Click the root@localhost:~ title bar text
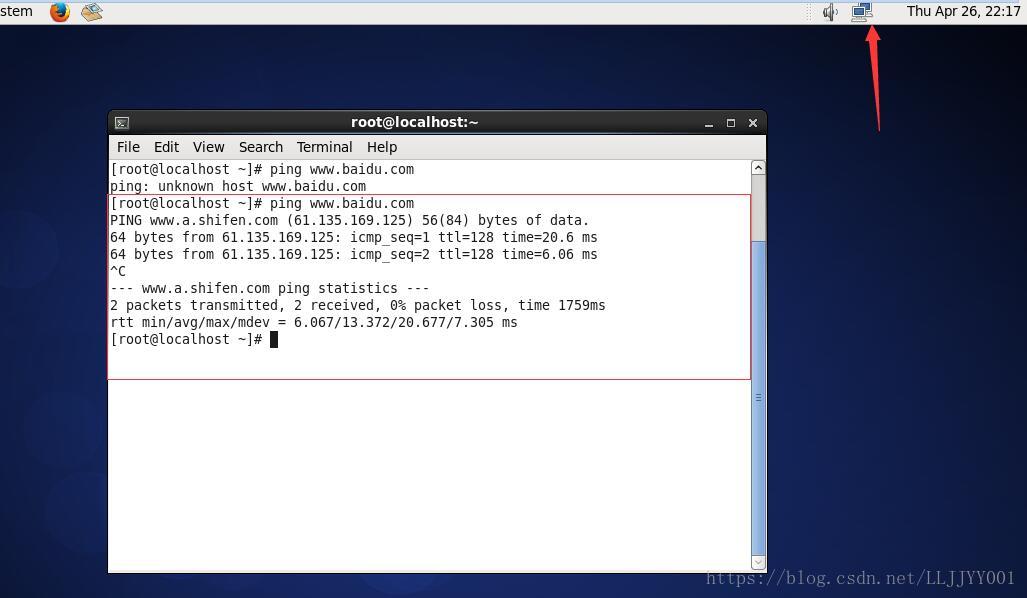 [415, 122]
